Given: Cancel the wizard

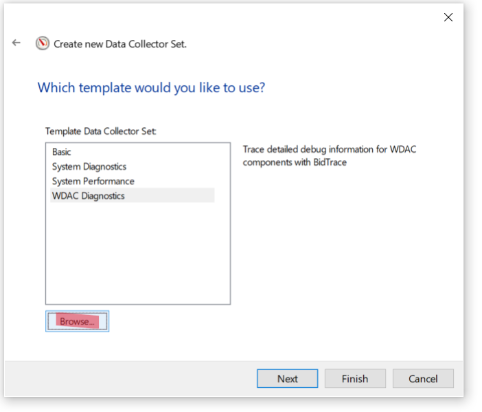Looking at the screenshot, I should (423, 379).
